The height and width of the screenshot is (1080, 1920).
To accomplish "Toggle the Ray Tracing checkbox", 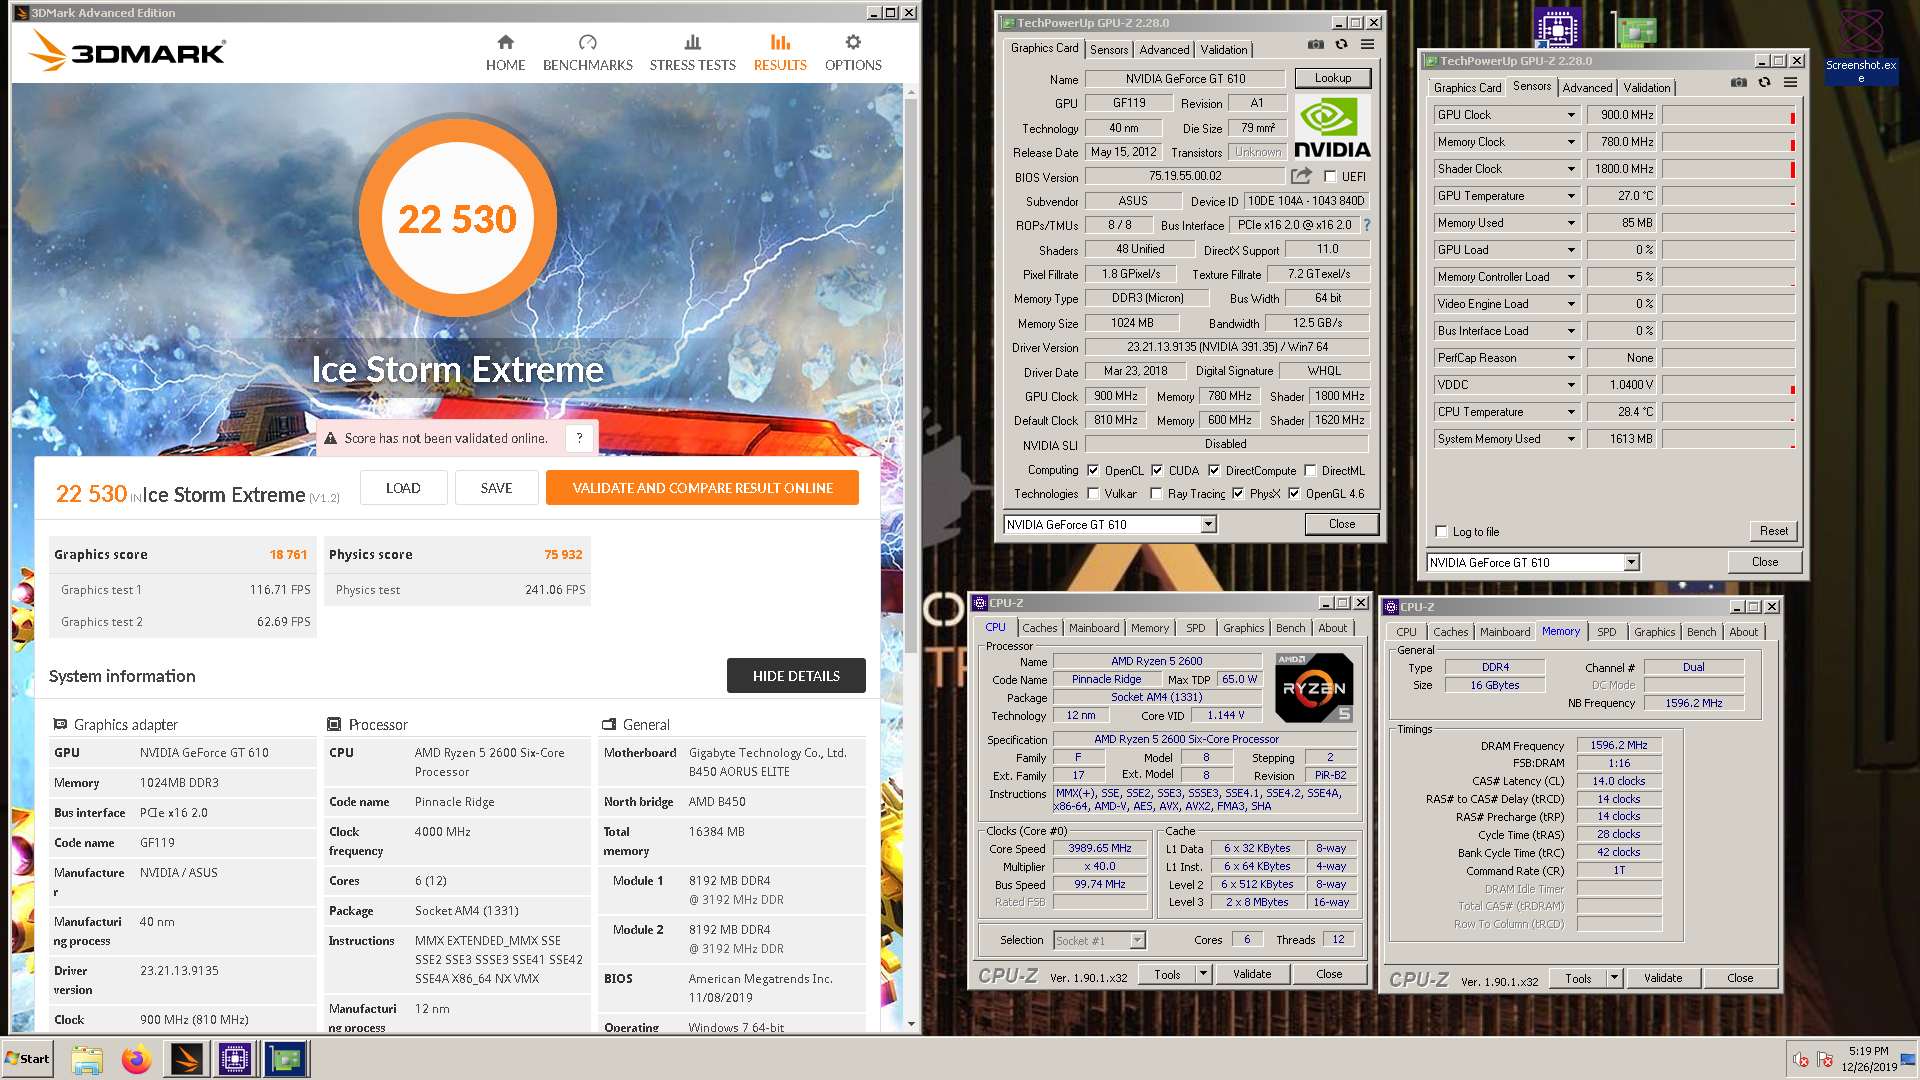I will point(1156,493).
